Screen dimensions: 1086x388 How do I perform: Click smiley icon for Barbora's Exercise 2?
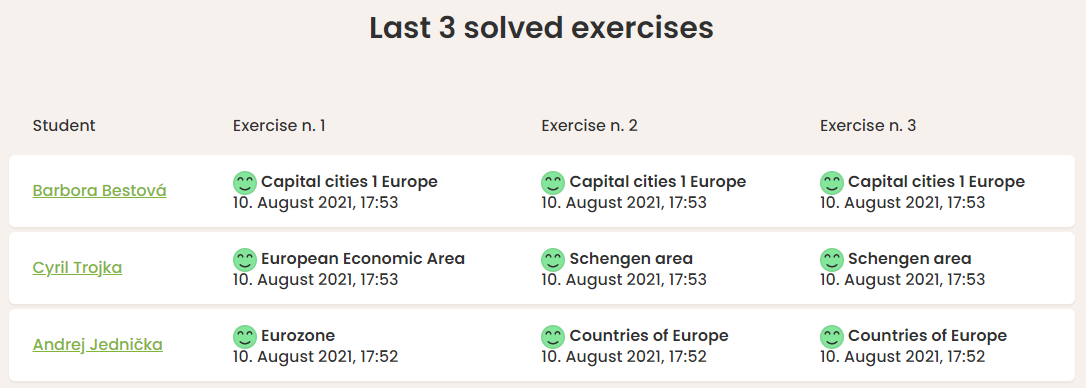[553, 183]
